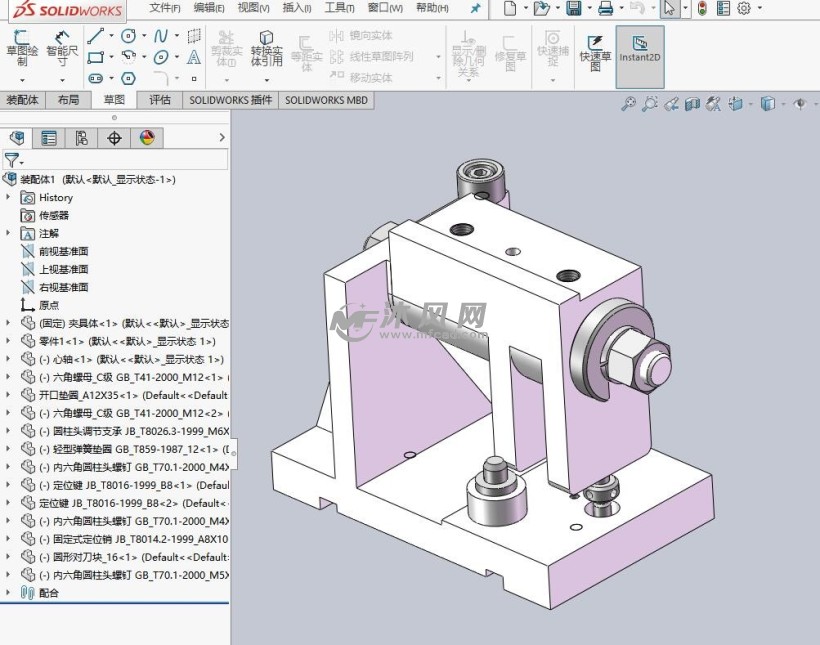Open the ConfigurationManager tab
The height and width of the screenshot is (645, 820).
click(x=82, y=138)
